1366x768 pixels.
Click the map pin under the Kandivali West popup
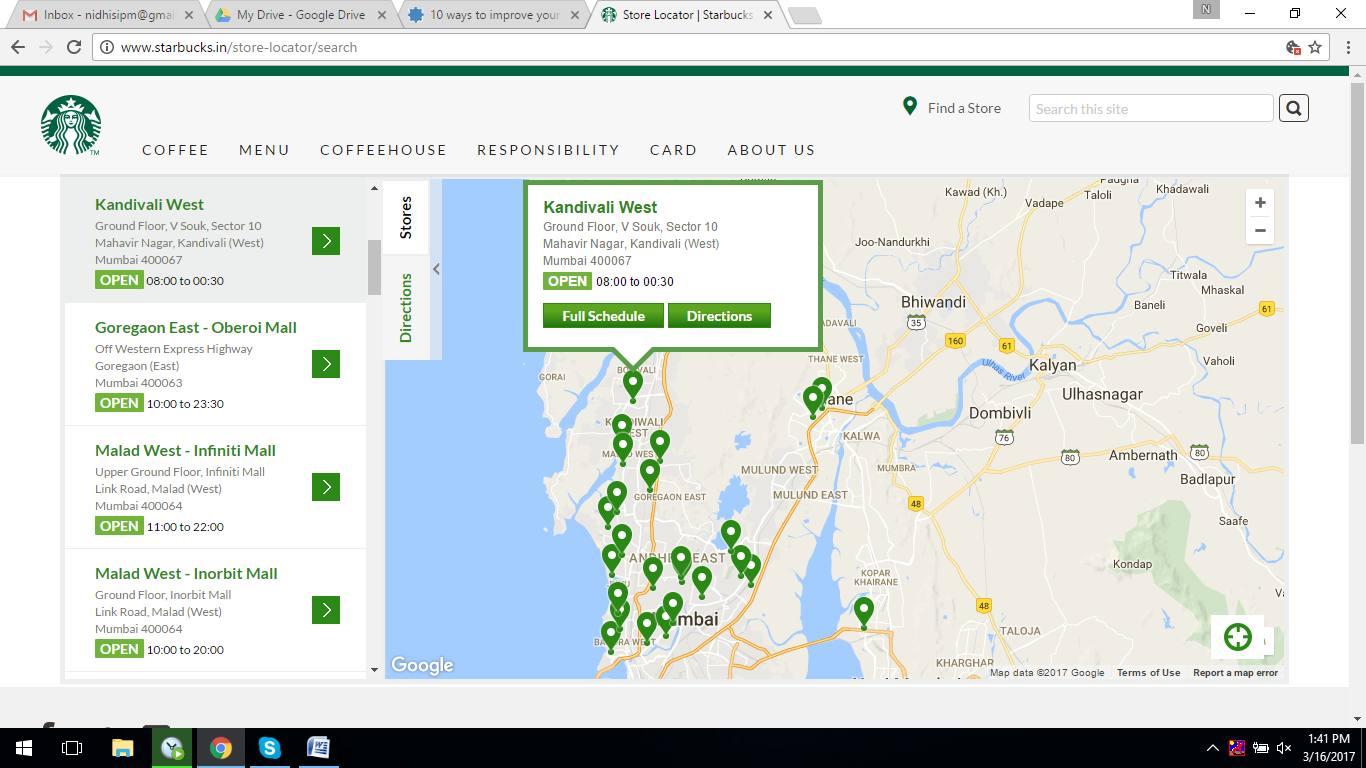click(x=632, y=385)
